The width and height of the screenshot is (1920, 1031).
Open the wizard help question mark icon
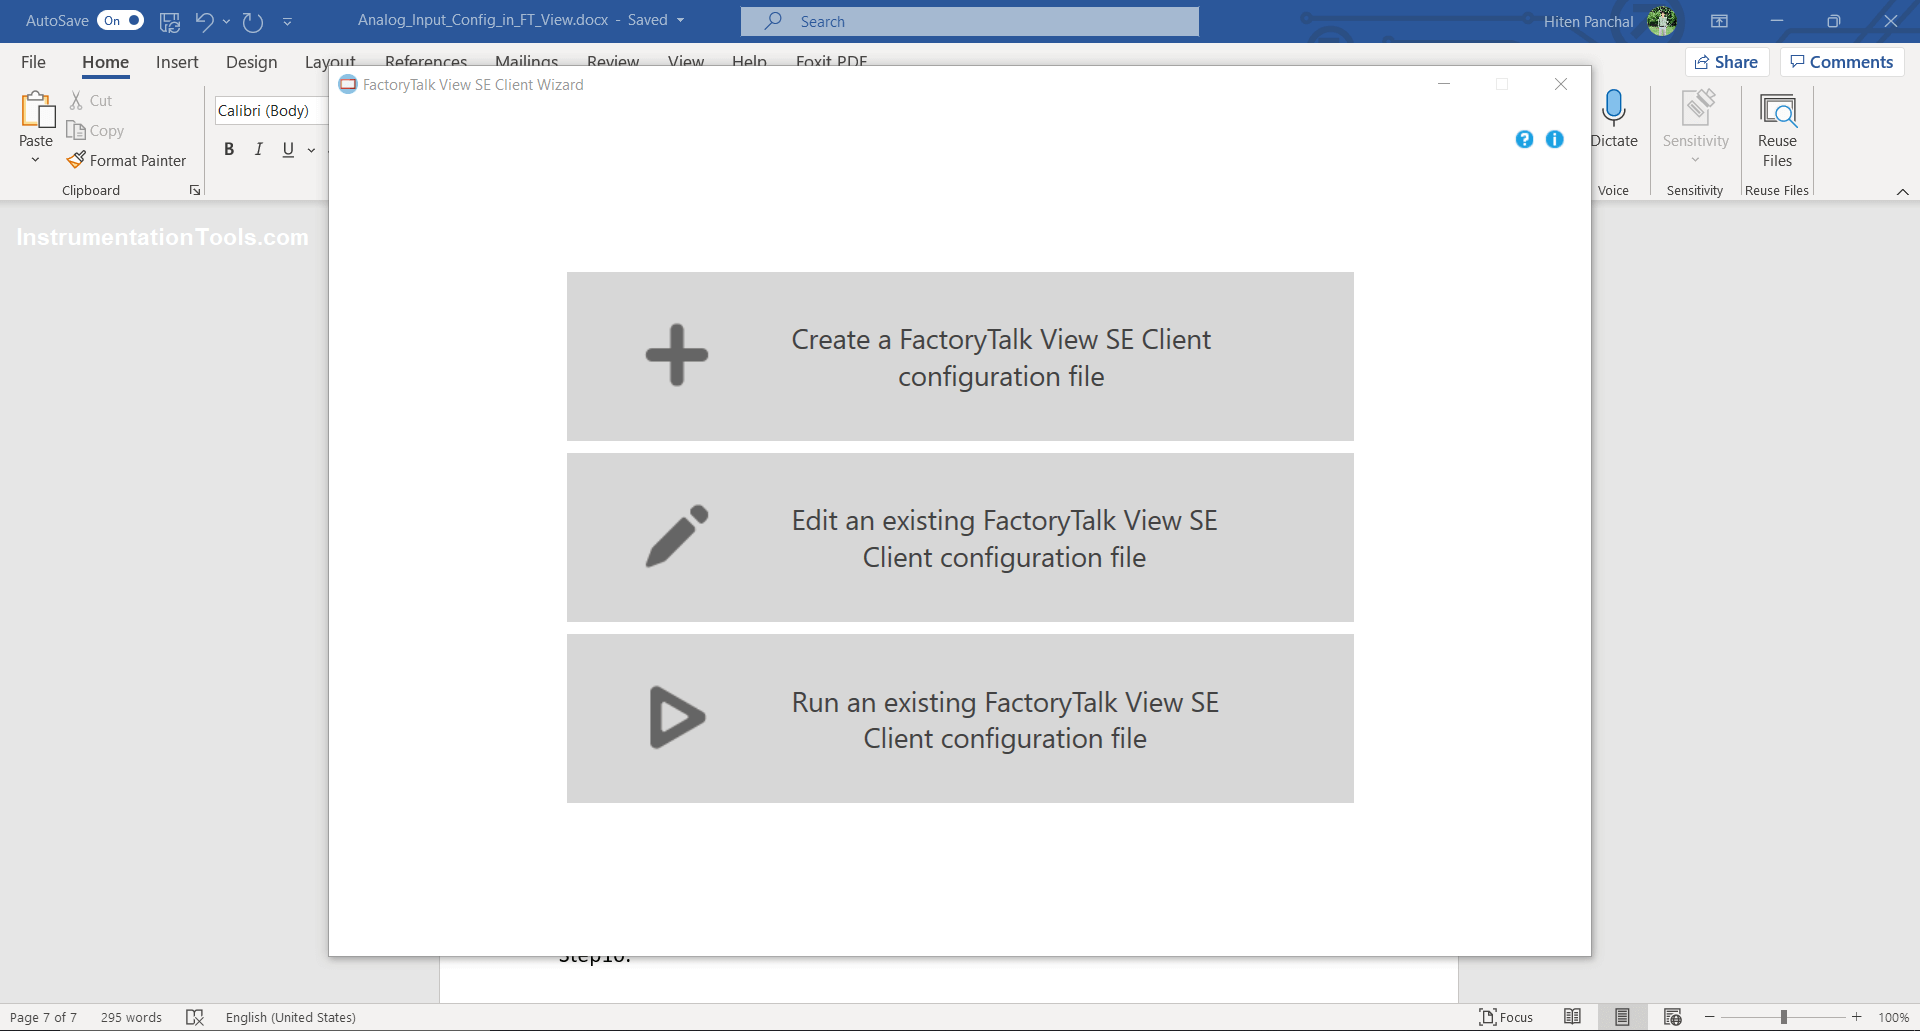click(1524, 139)
